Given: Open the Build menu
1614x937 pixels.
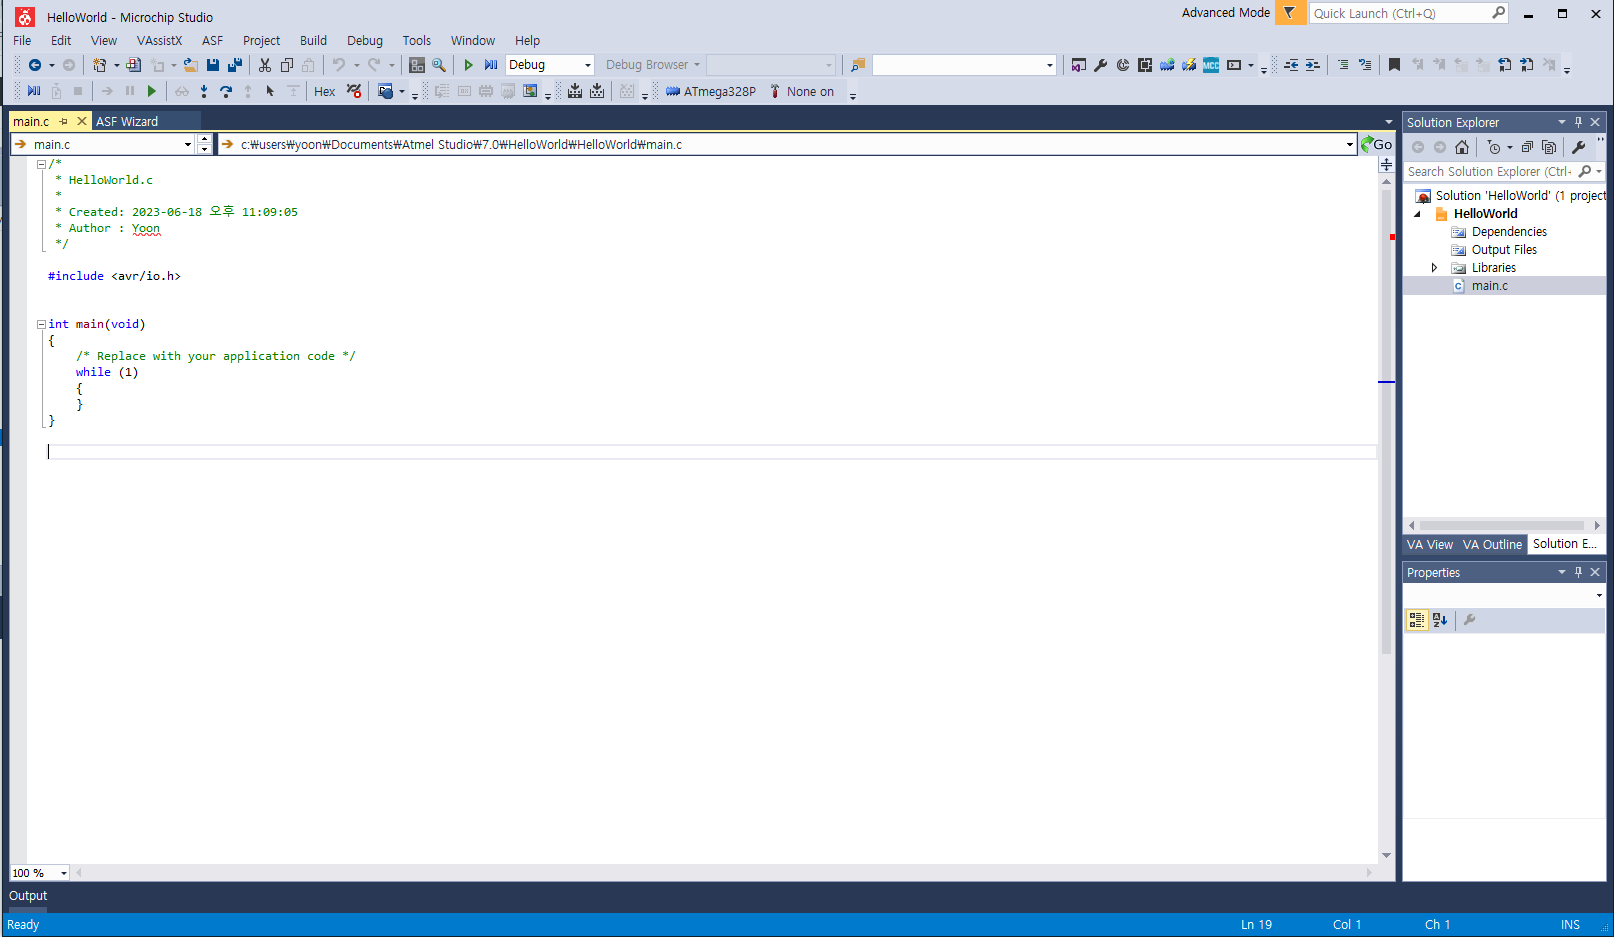Looking at the screenshot, I should click(313, 41).
